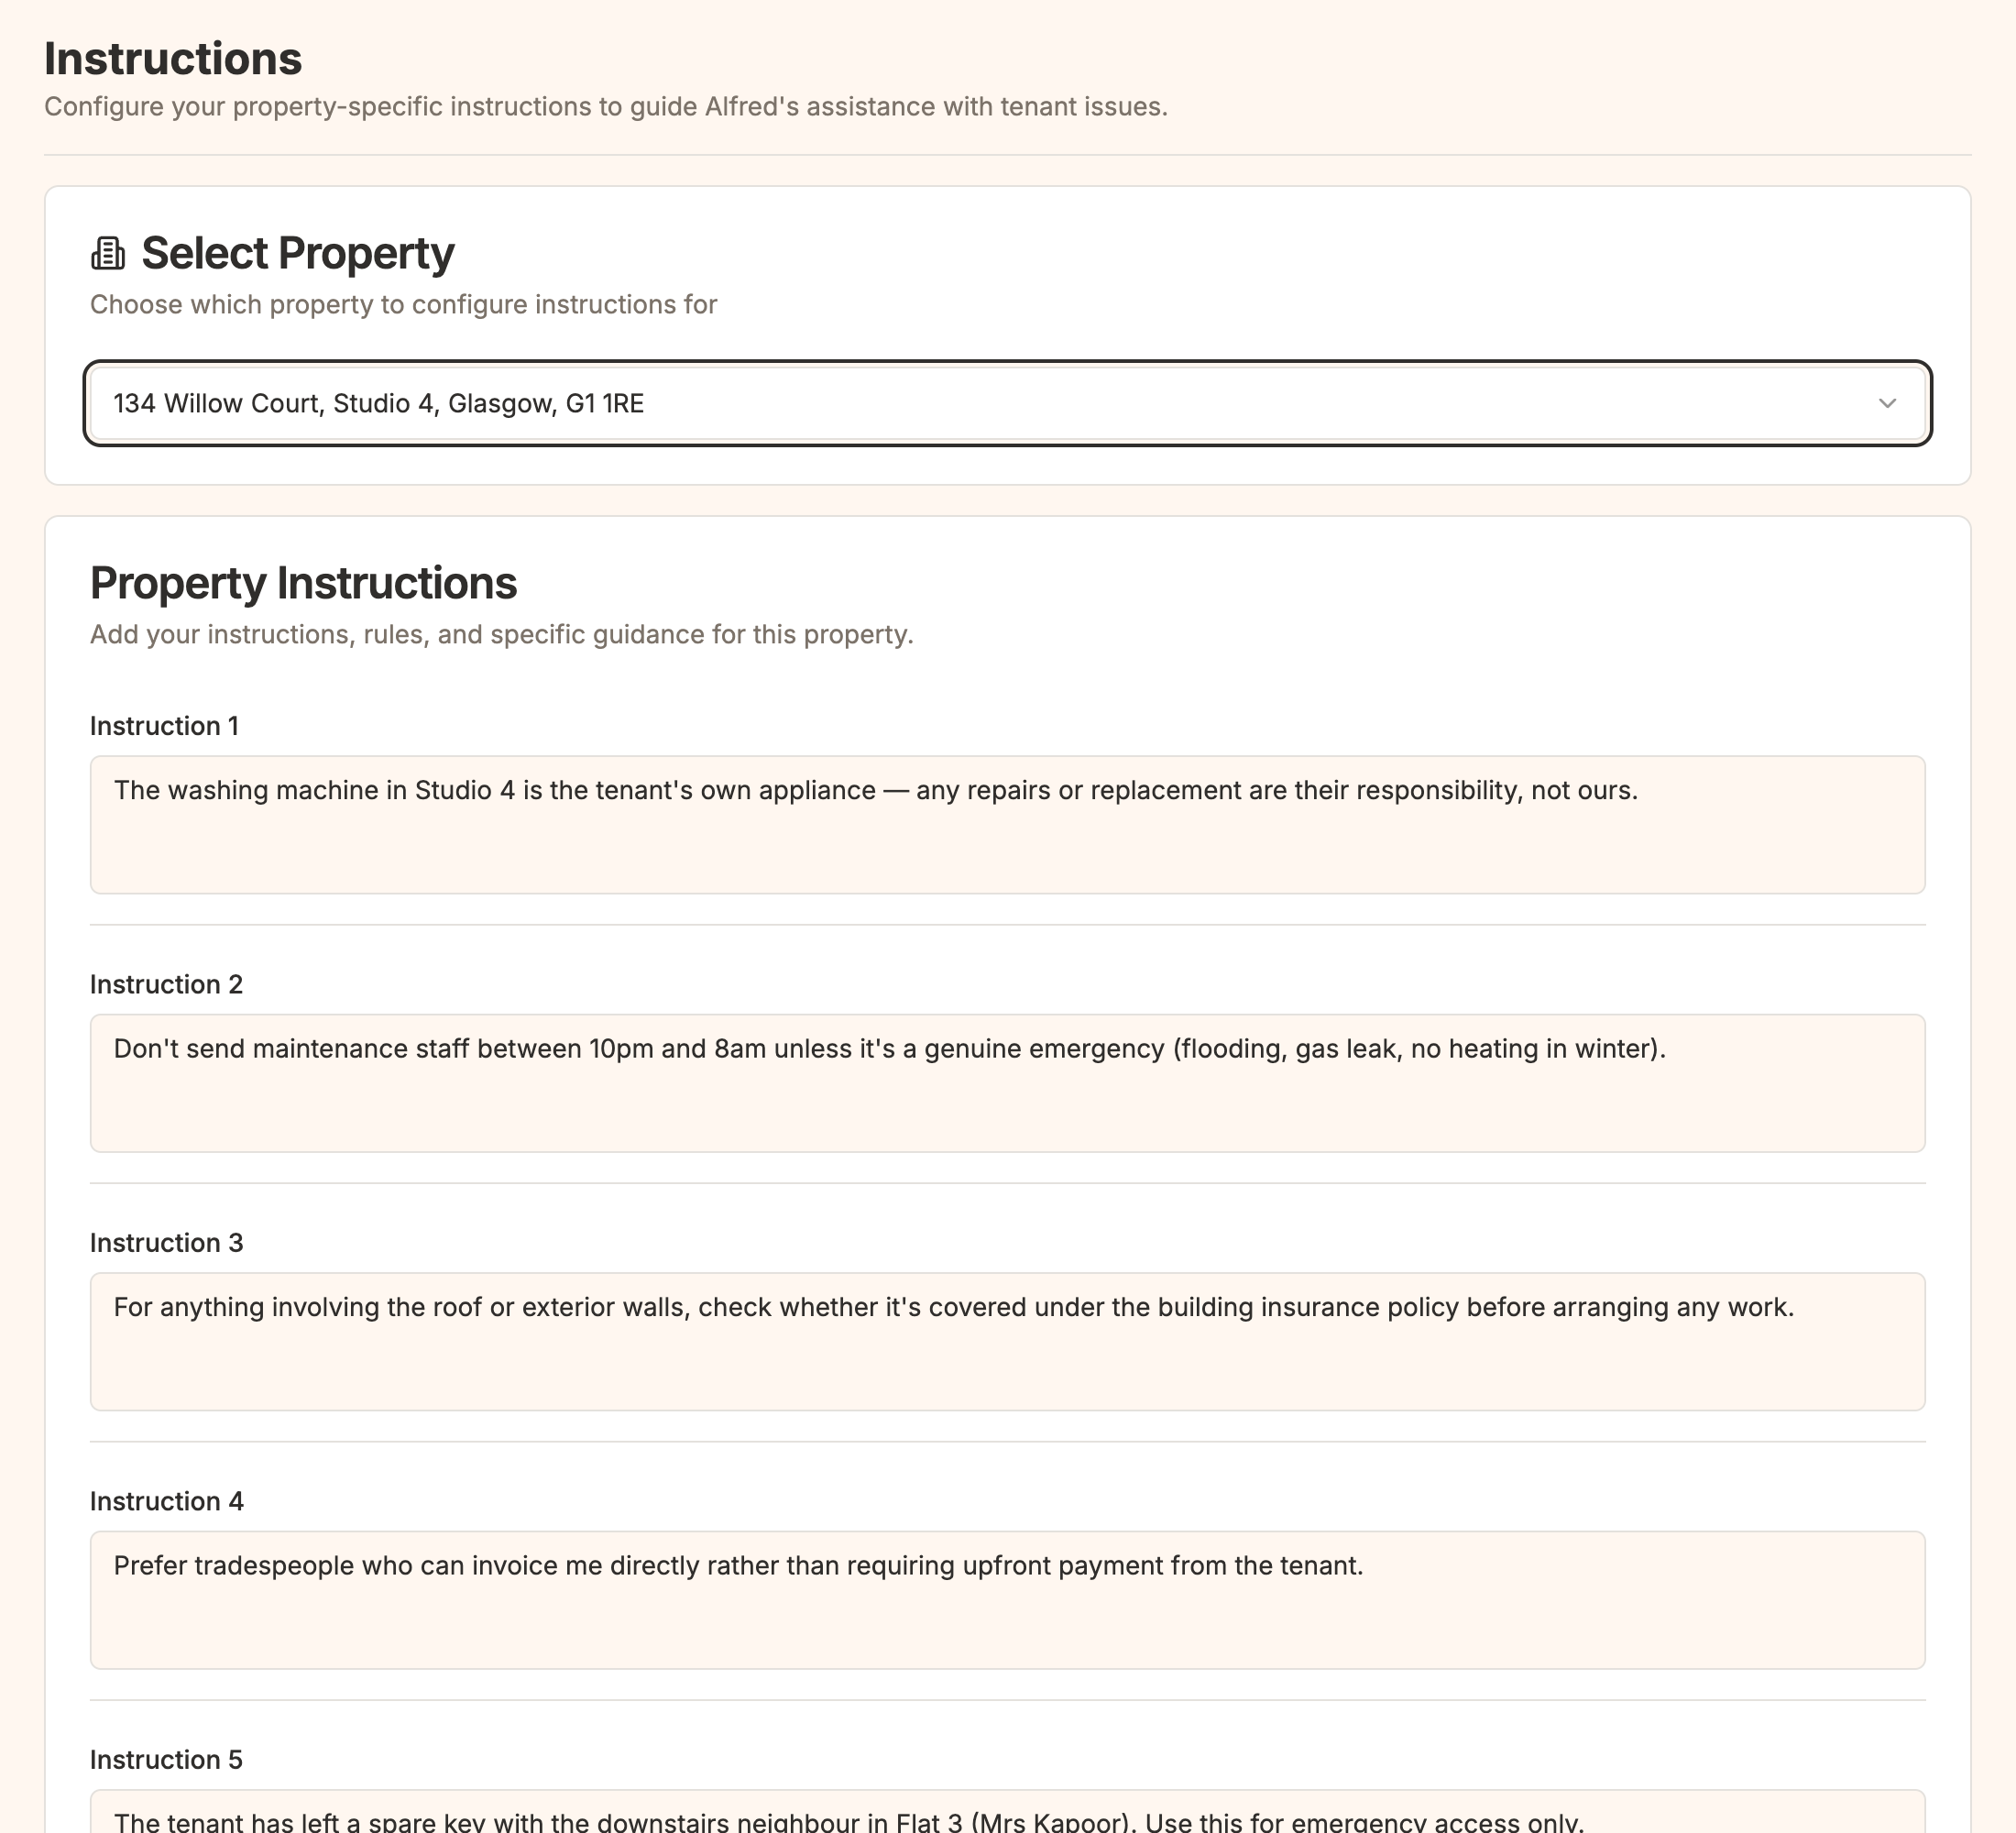Image resolution: width=2016 pixels, height=1833 pixels.
Task: Click the Instruction 5 label
Action: (166, 1759)
